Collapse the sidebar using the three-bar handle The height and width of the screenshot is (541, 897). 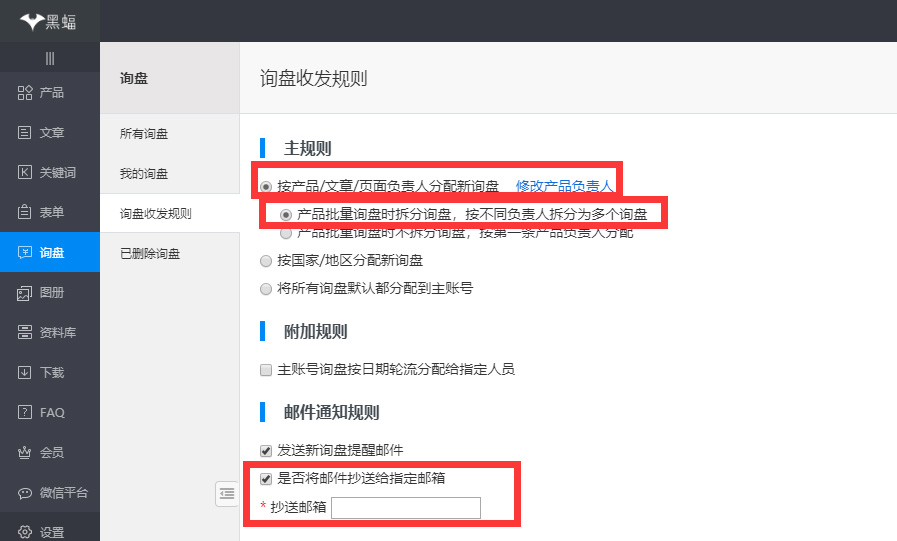pyautogui.click(x=49, y=58)
